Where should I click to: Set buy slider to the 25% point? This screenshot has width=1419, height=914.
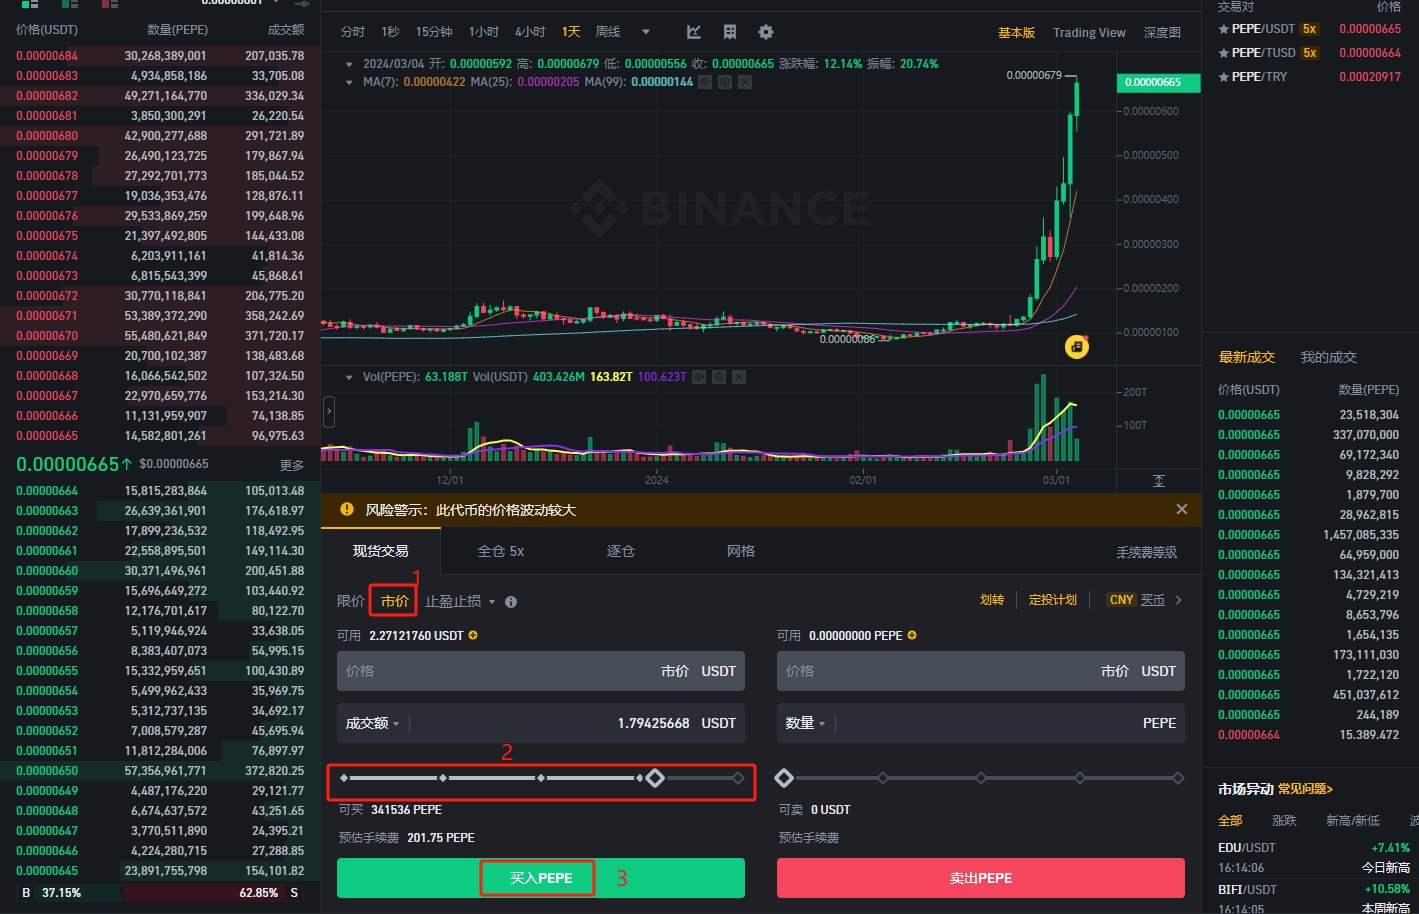point(442,778)
